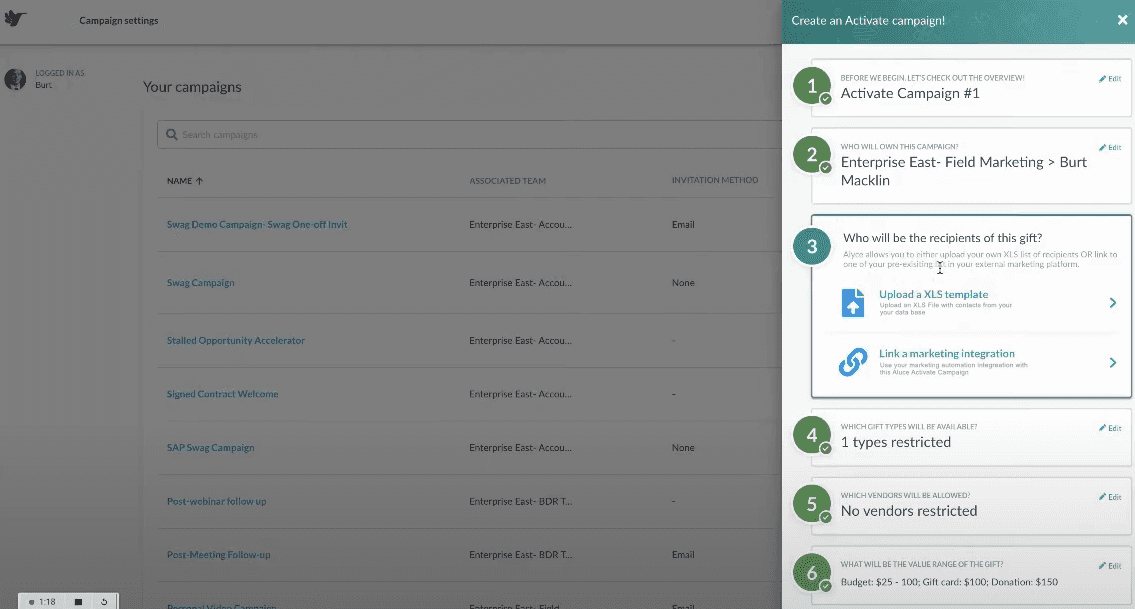Click the search magnifier icon
The width and height of the screenshot is (1135, 609).
[x=172, y=135]
